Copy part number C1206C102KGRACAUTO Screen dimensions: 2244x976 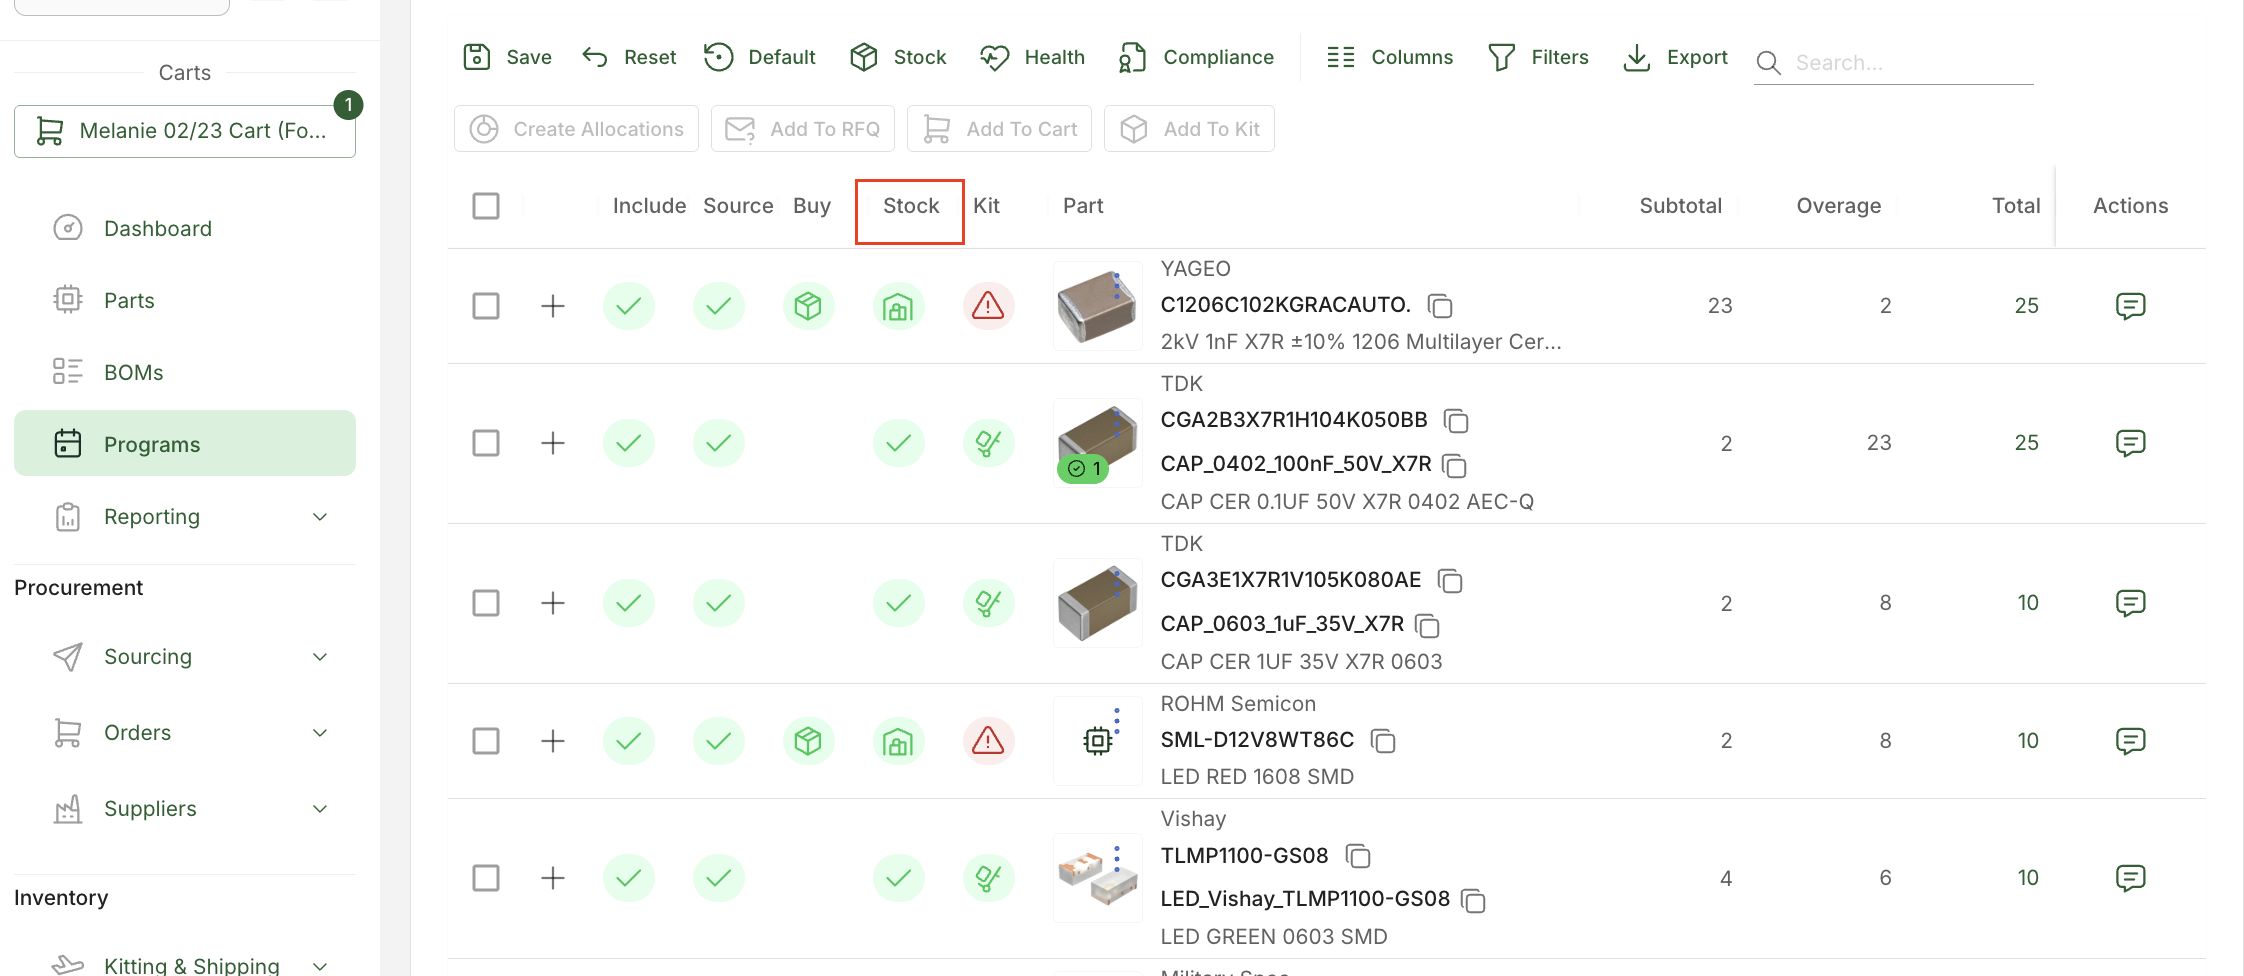coord(1440,305)
